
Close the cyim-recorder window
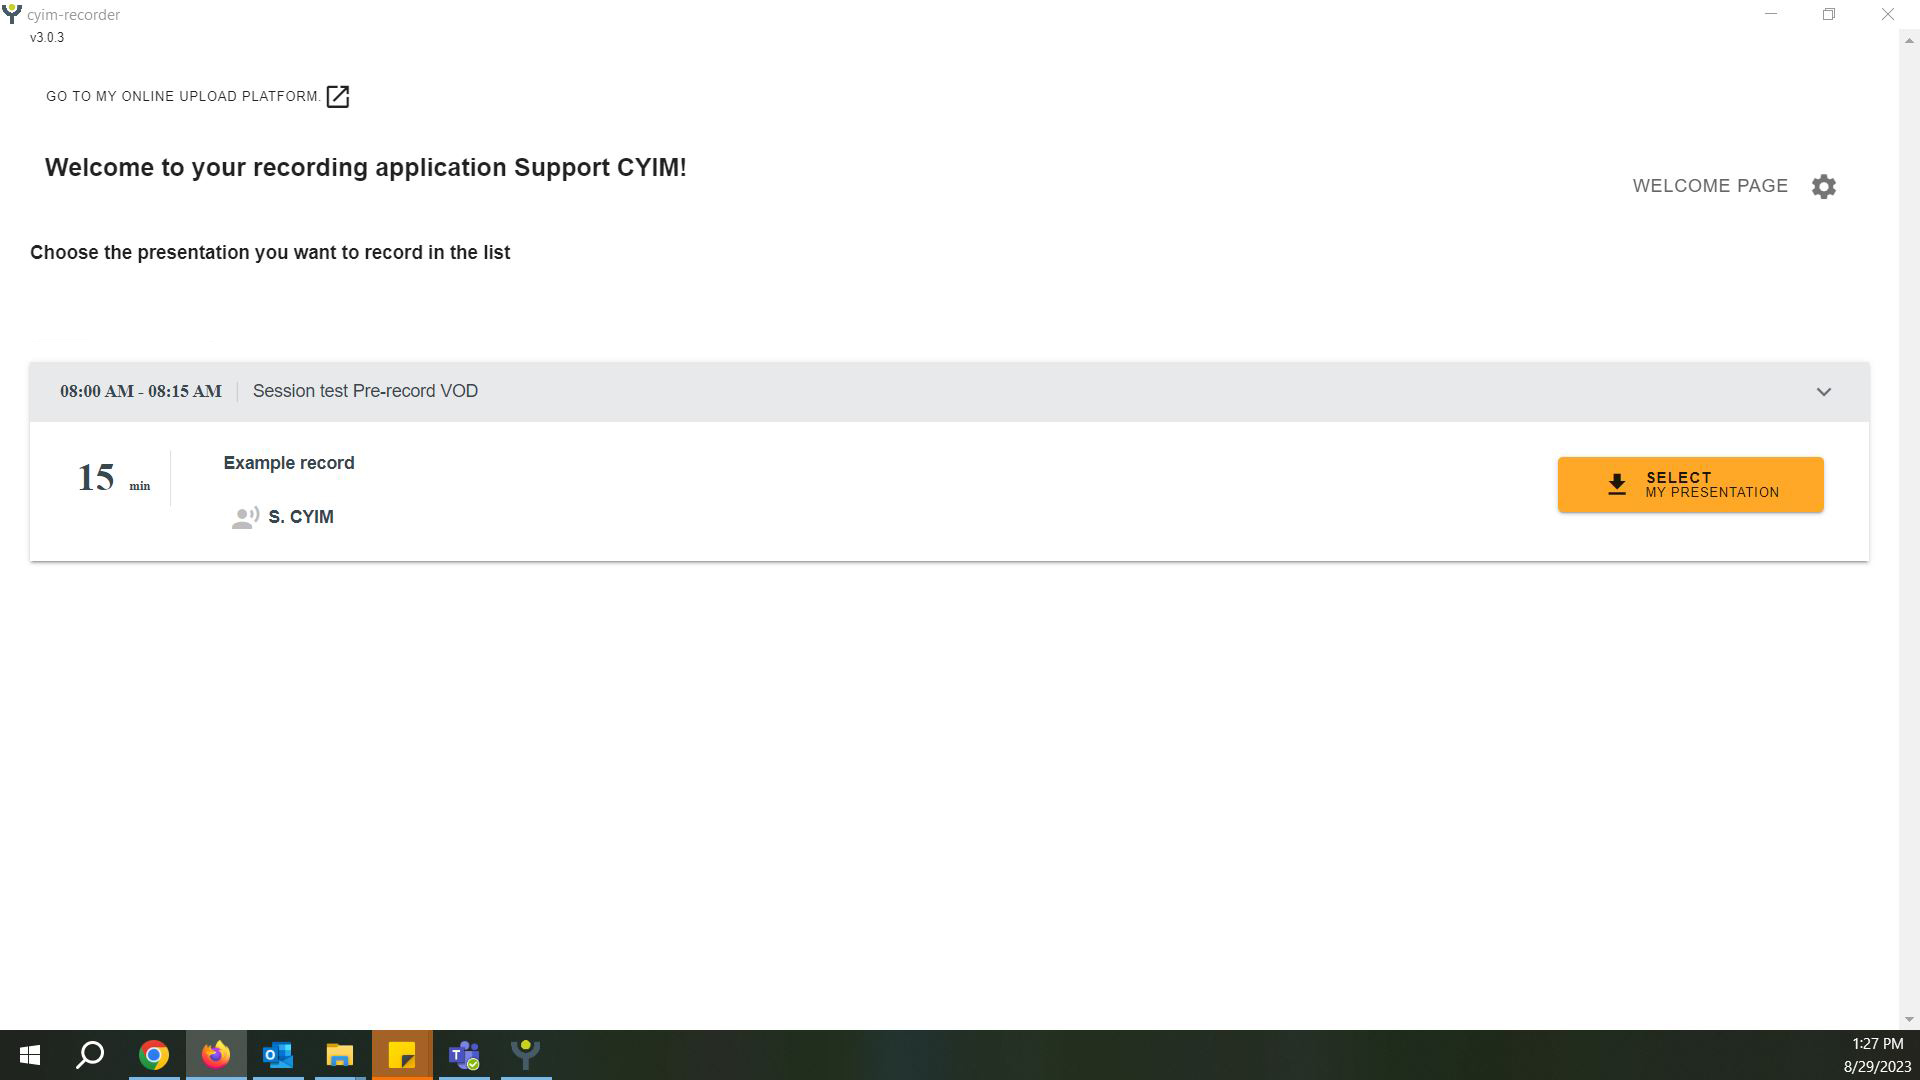[1887, 14]
